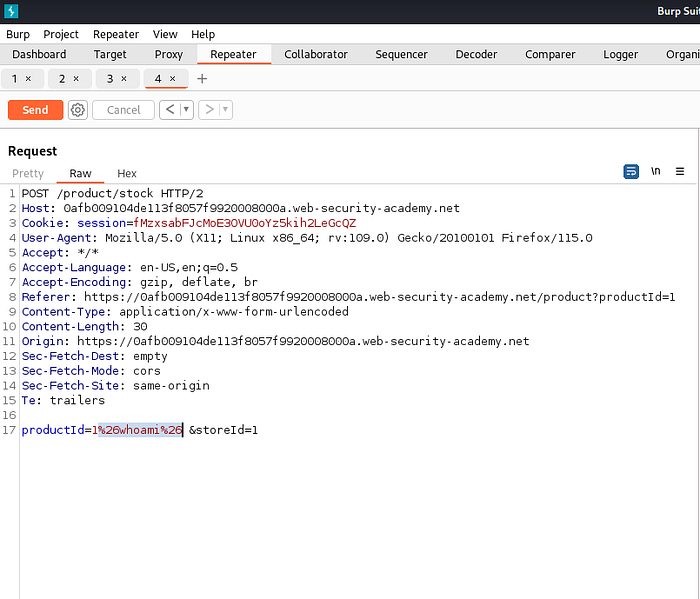Viewport: 700px width, 599px height.
Task: Close Repeater tab 4
Action: (172, 79)
